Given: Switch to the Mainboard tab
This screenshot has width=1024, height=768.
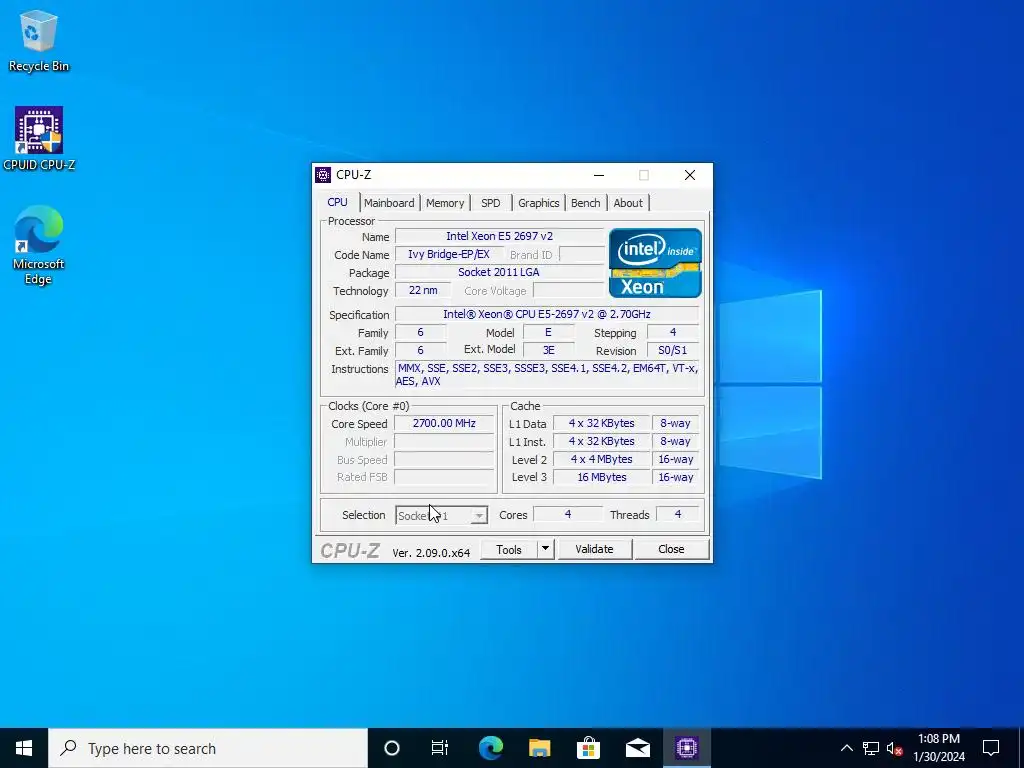Looking at the screenshot, I should [389, 203].
